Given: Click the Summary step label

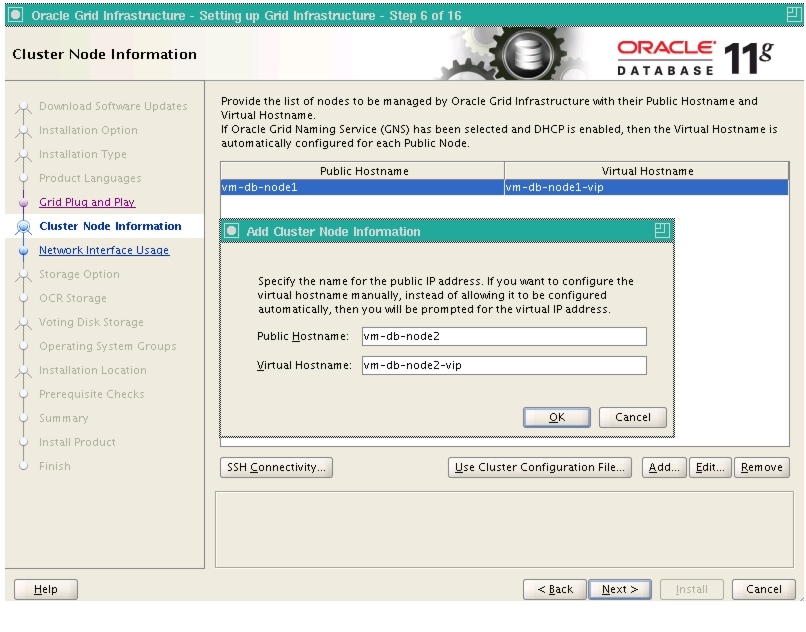Looking at the screenshot, I should tap(64, 418).
